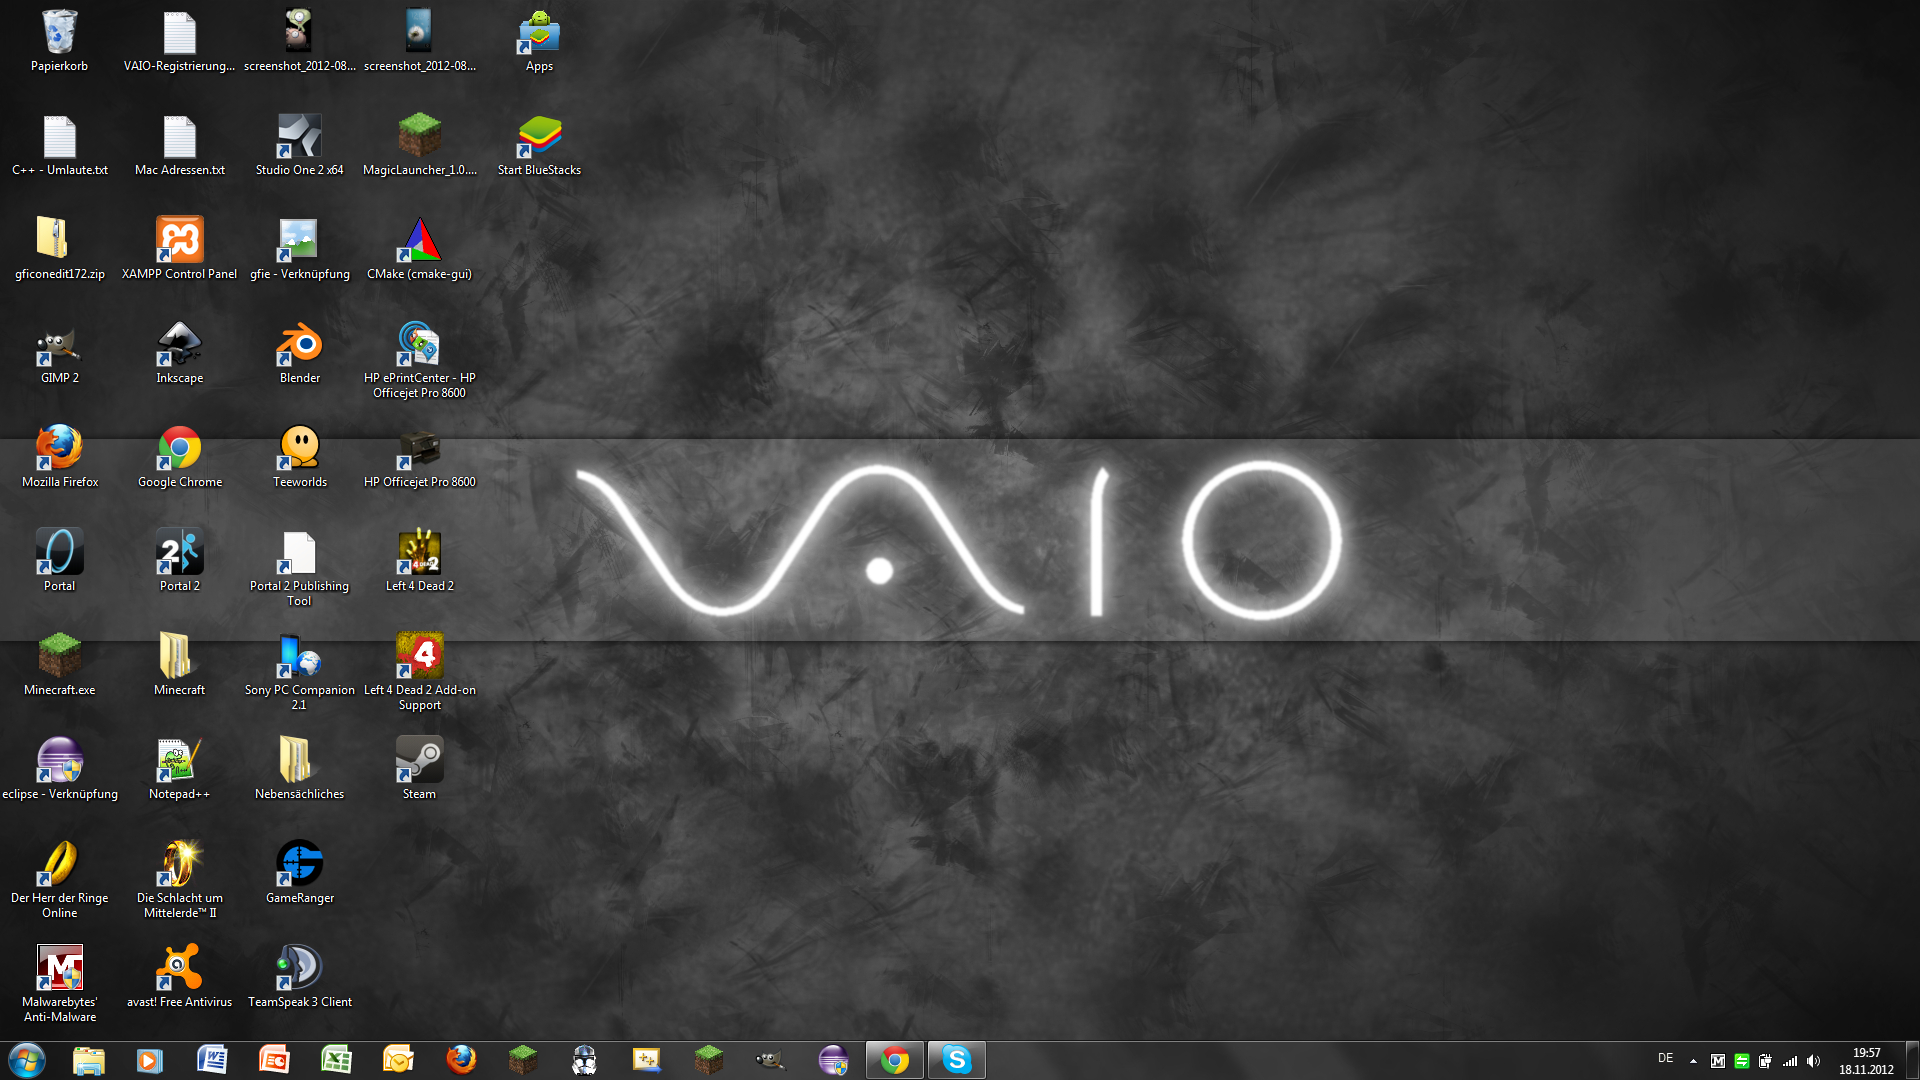Click the Windows Start button
This screenshot has height=1080, width=1920.
(27, 1060)
